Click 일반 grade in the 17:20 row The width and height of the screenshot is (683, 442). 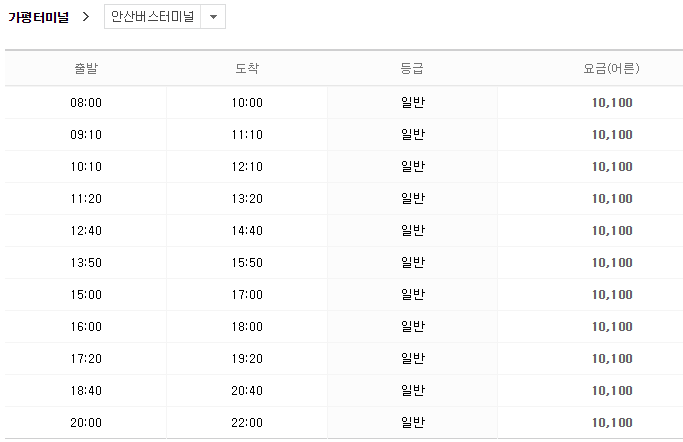[x=413, y=358]
